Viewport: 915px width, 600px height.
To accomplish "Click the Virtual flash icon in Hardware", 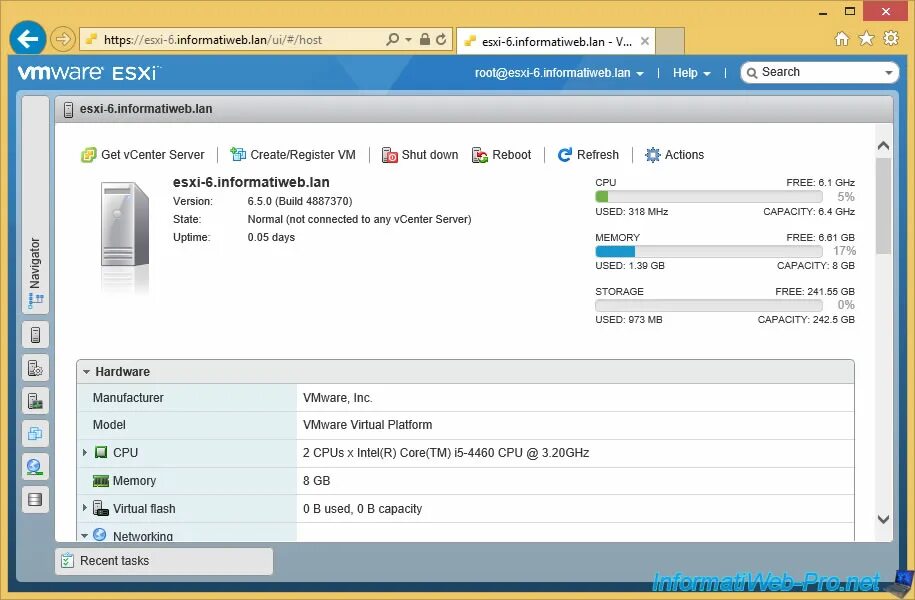I will 101,508.
